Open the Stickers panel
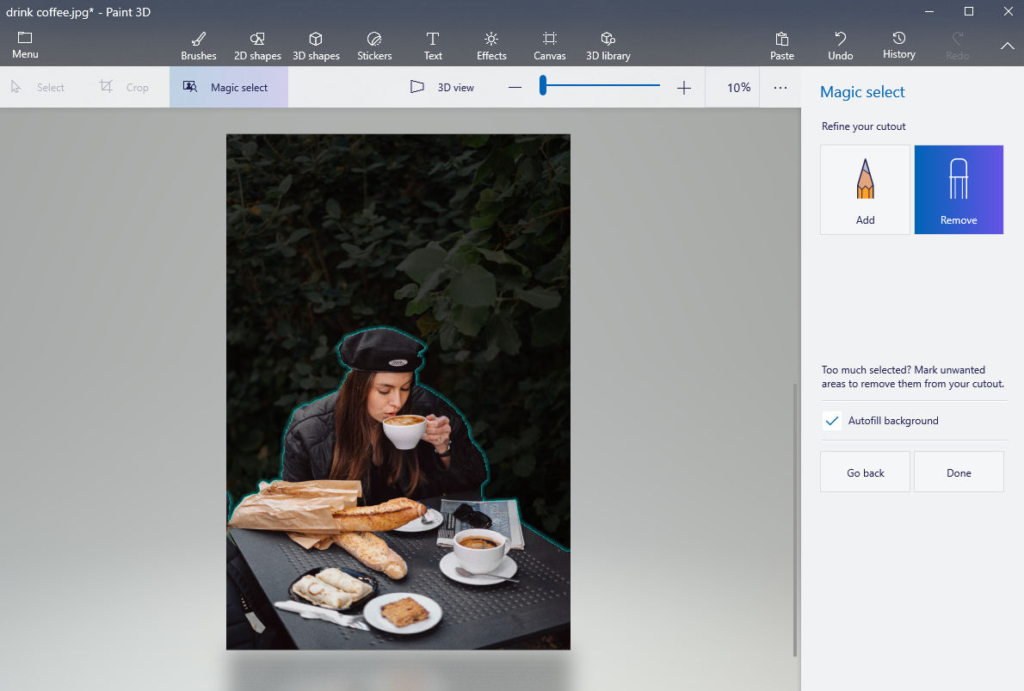Screen dimensions: 1024x691 click(374, 45)
